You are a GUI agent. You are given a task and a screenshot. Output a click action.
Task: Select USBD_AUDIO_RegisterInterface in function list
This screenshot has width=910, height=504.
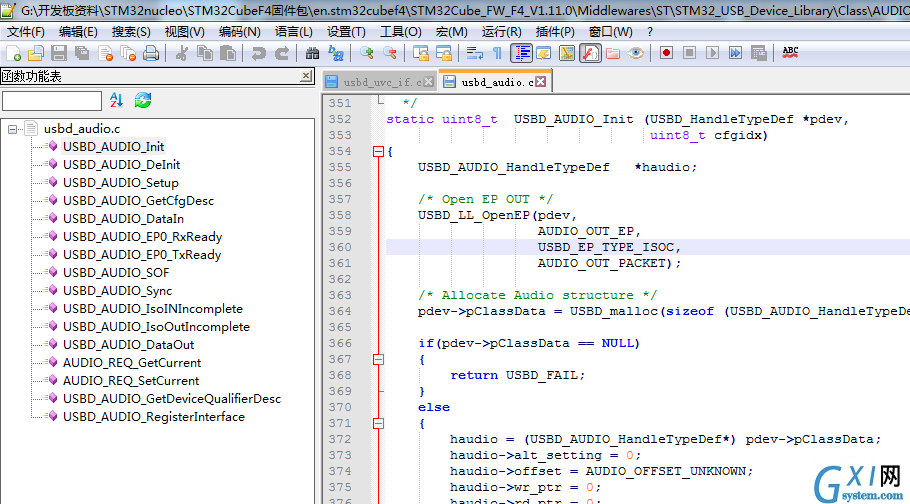coord(154,417)
